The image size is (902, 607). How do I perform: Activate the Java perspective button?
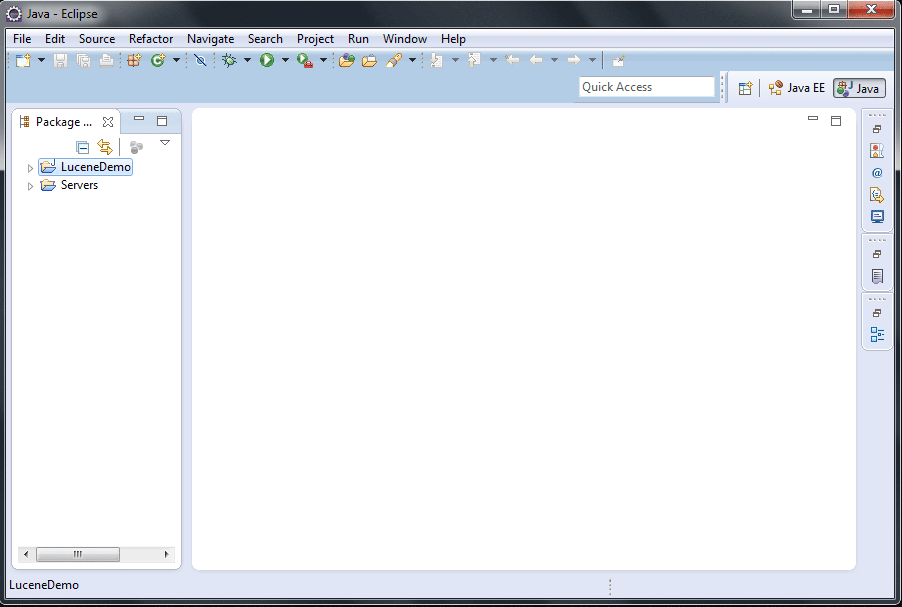[858, 87]
